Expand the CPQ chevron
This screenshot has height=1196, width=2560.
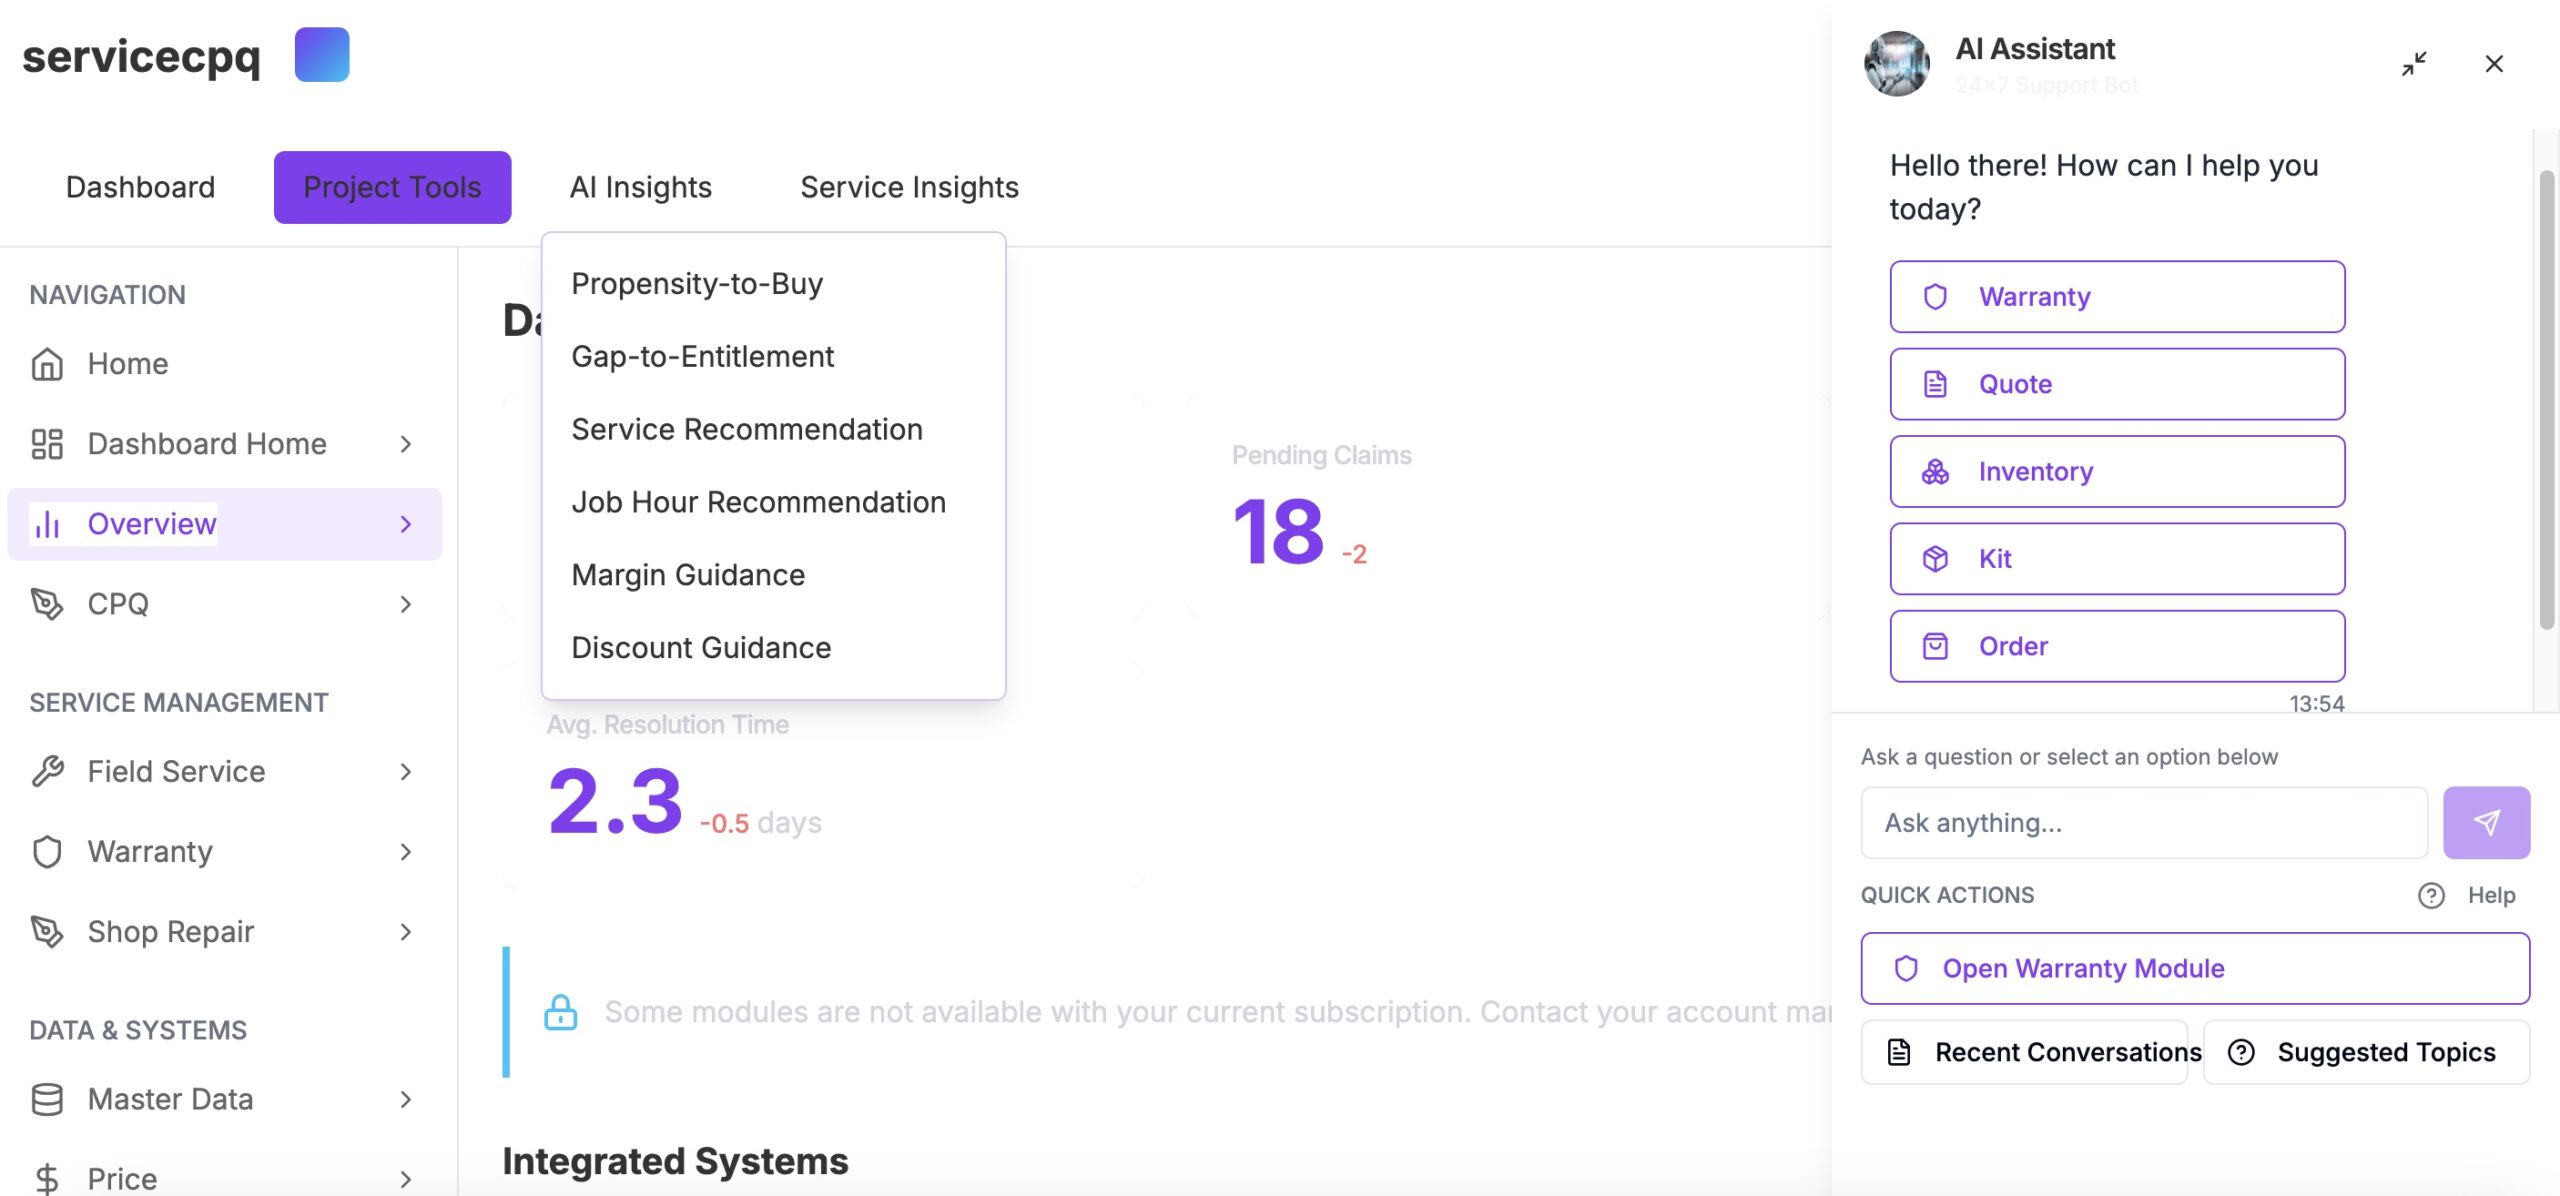point(405,604)
